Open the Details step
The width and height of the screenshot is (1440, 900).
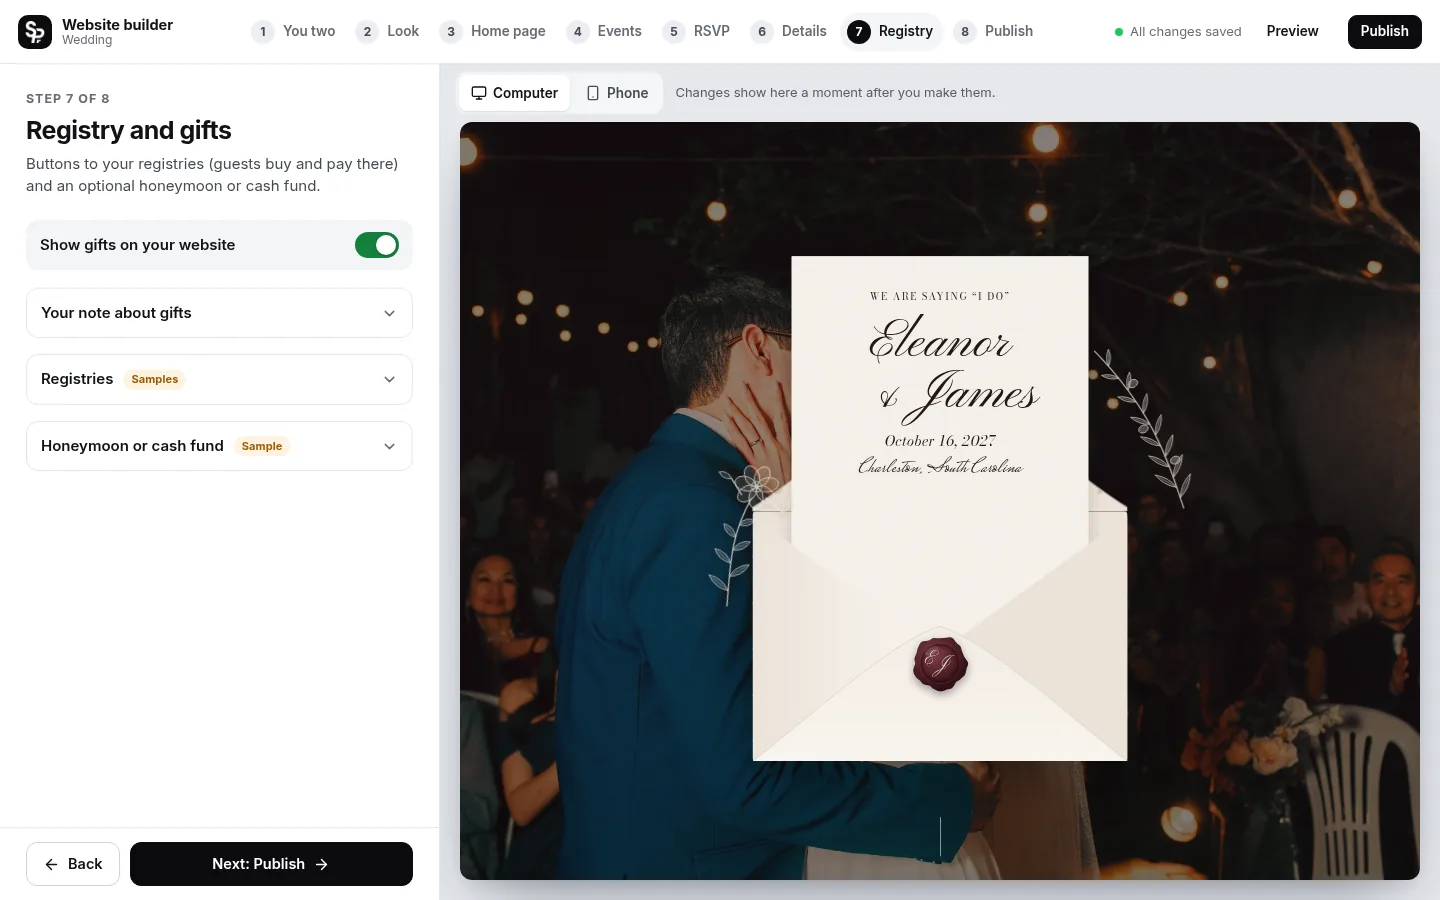(788, 32)
